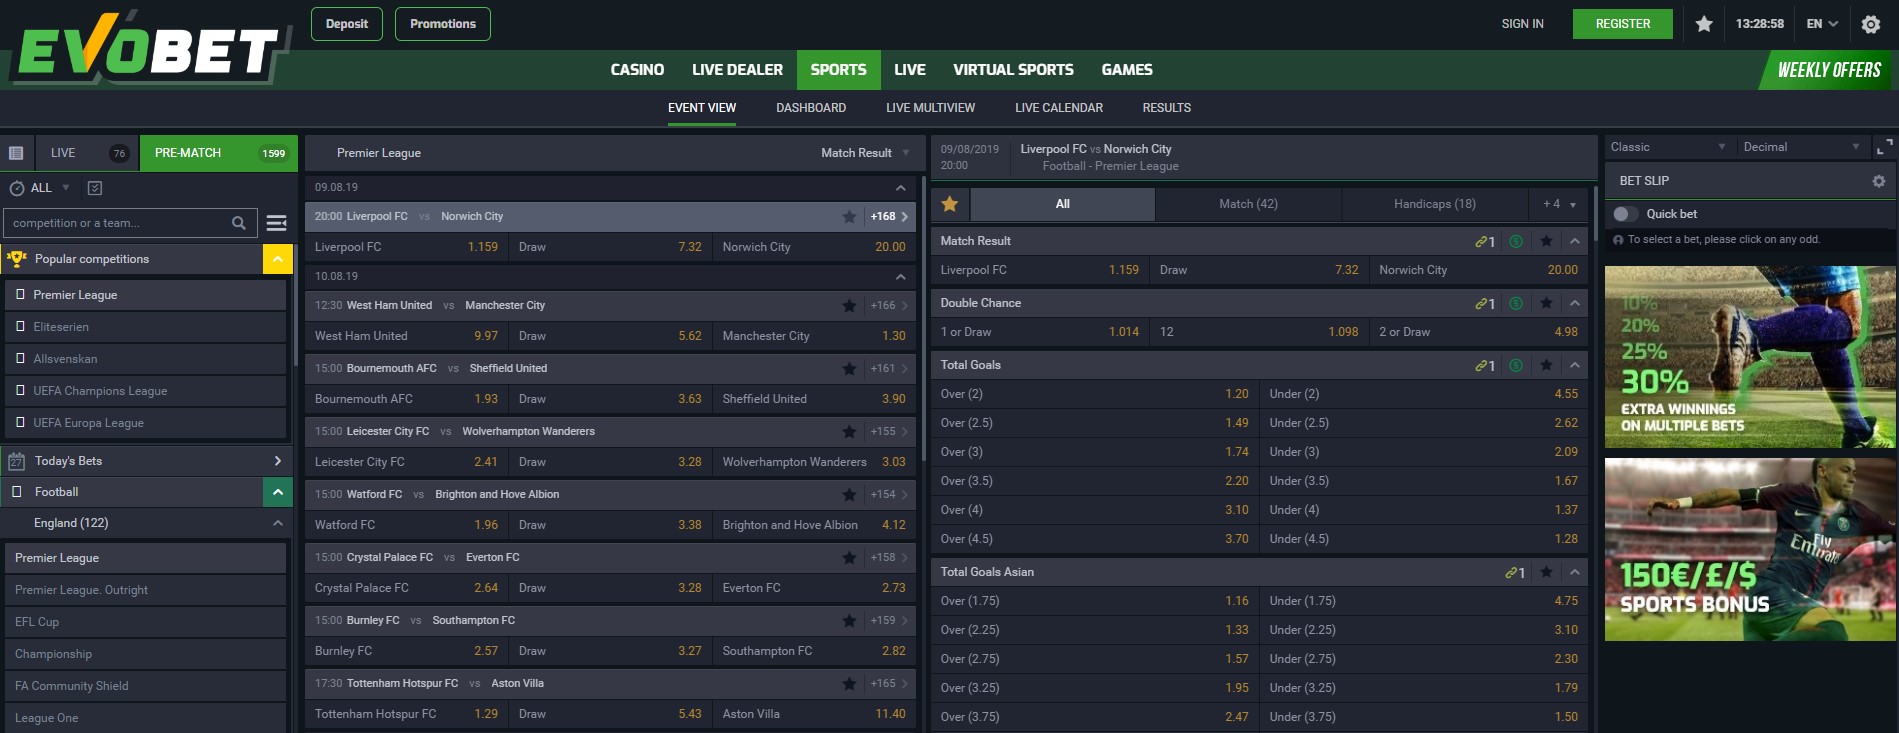Open VIRTUAL SPORTS menu item

[1013, 70]
